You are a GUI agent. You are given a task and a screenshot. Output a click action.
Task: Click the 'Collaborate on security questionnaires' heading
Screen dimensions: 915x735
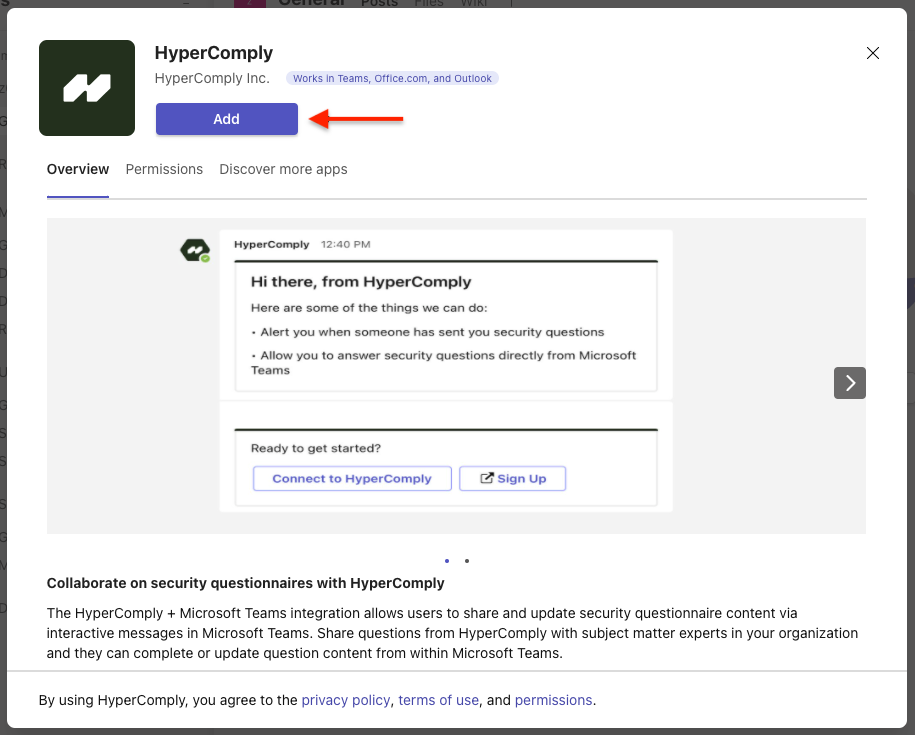tap(246, 583)
